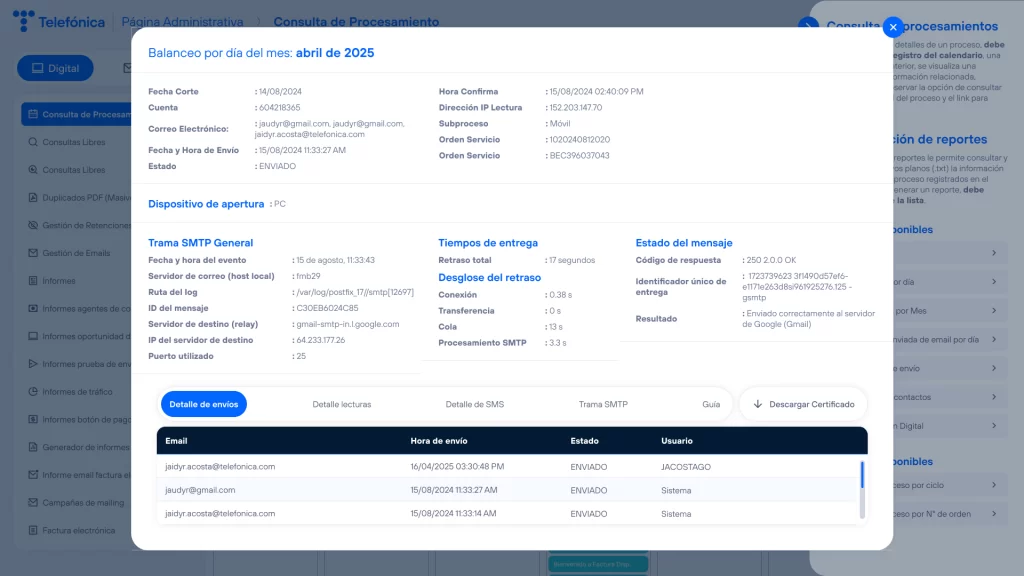Select the Detalle de envíos tab
This screenshot has width=1024, height=576.
(x=203, y=404)
